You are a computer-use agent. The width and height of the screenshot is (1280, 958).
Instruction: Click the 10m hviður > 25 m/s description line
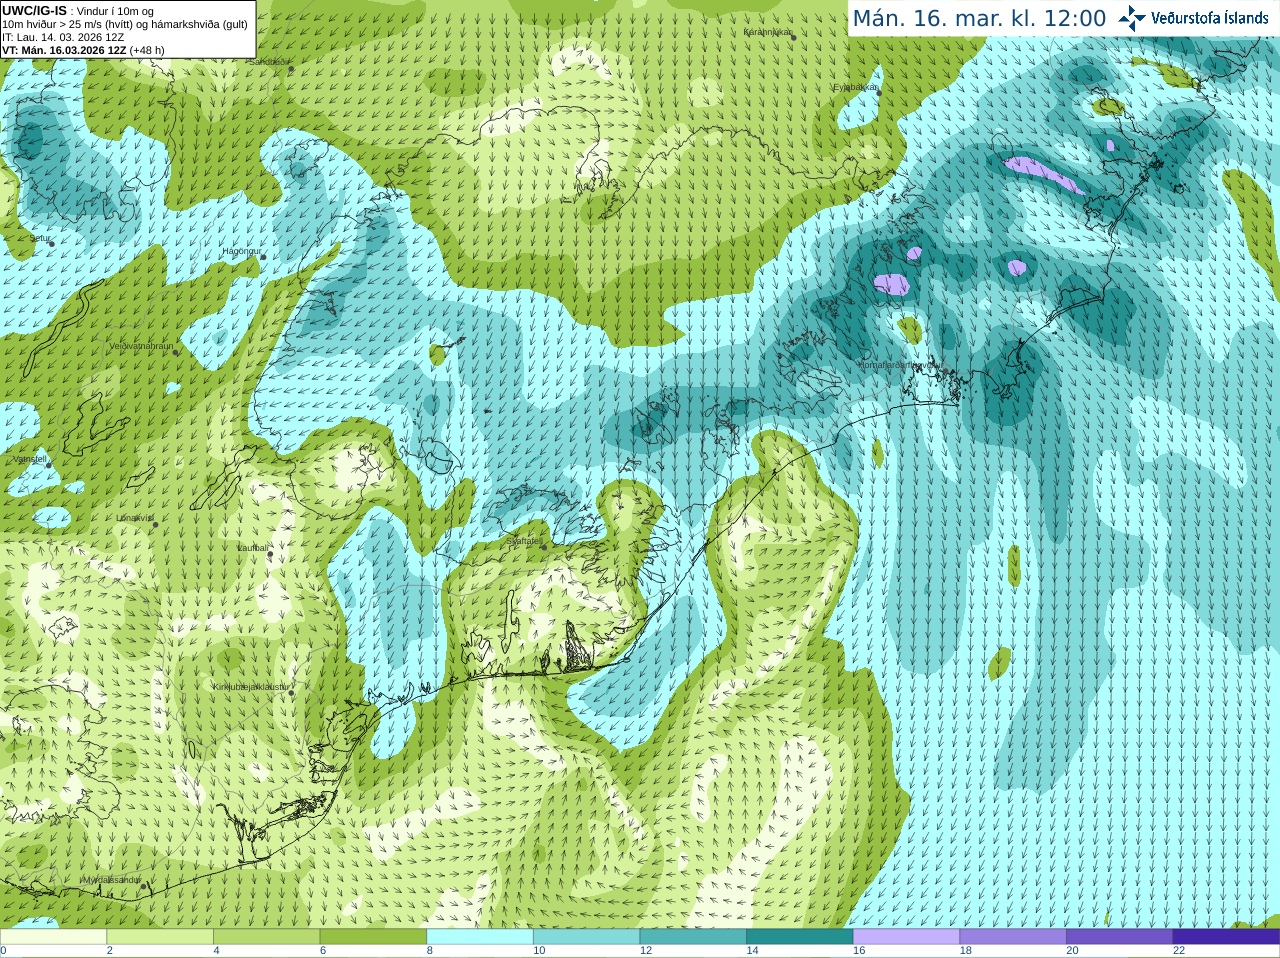[125, 24]
